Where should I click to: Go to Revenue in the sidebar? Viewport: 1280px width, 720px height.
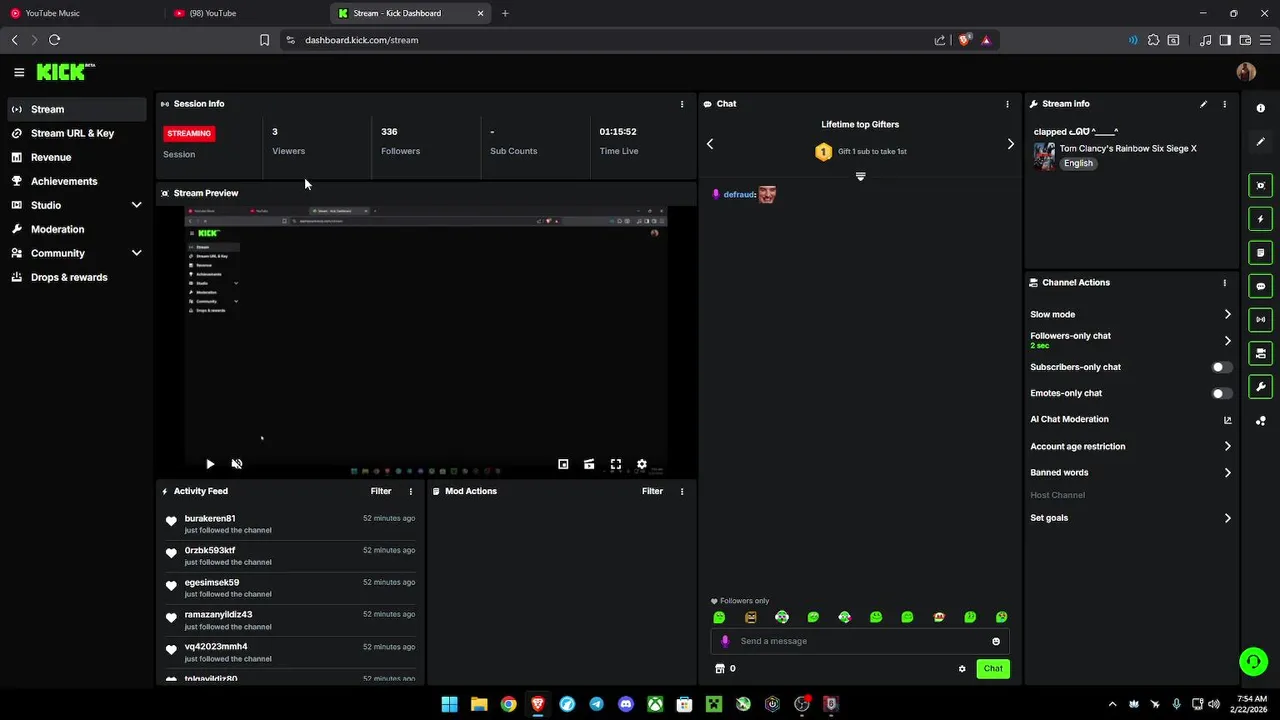click(x=77, y=157)
